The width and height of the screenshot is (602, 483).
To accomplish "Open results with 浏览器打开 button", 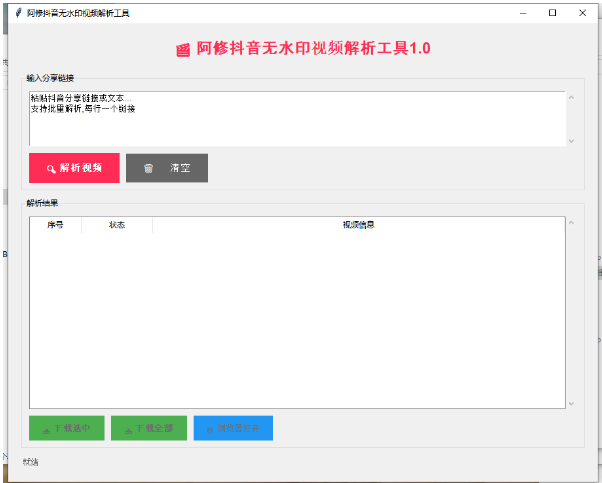I will coord(233,428).
